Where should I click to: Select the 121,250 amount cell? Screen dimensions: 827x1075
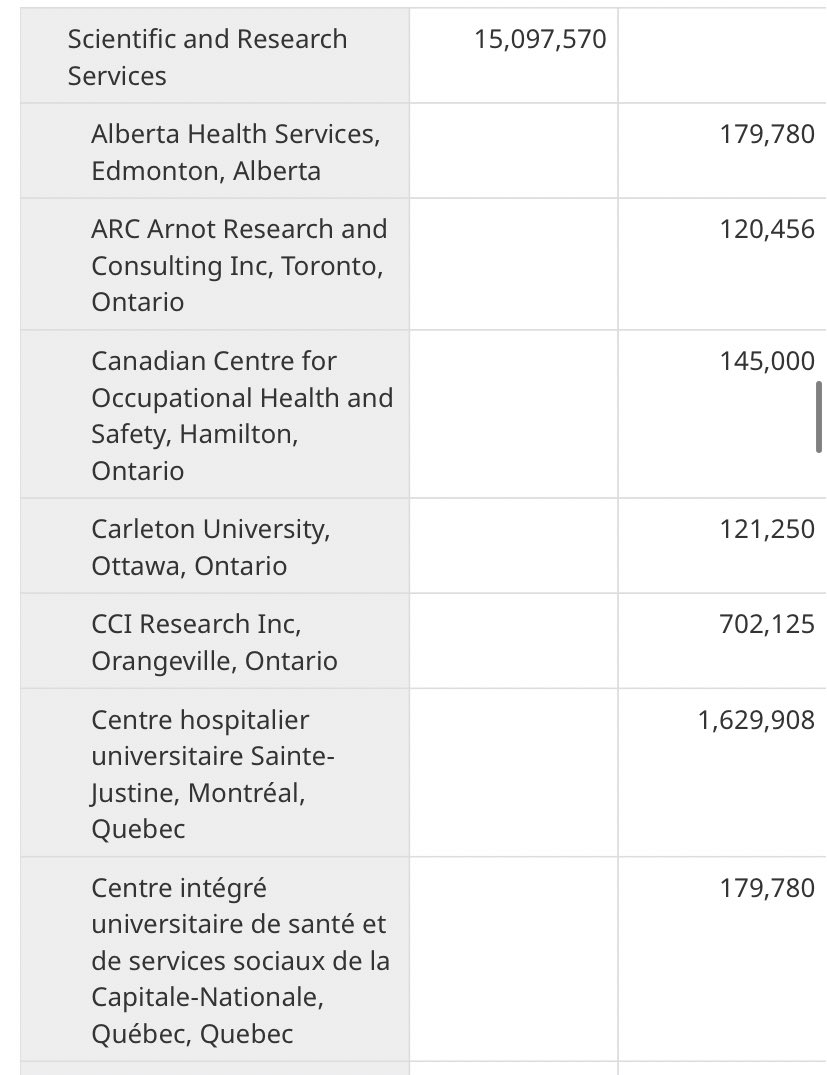767,529
